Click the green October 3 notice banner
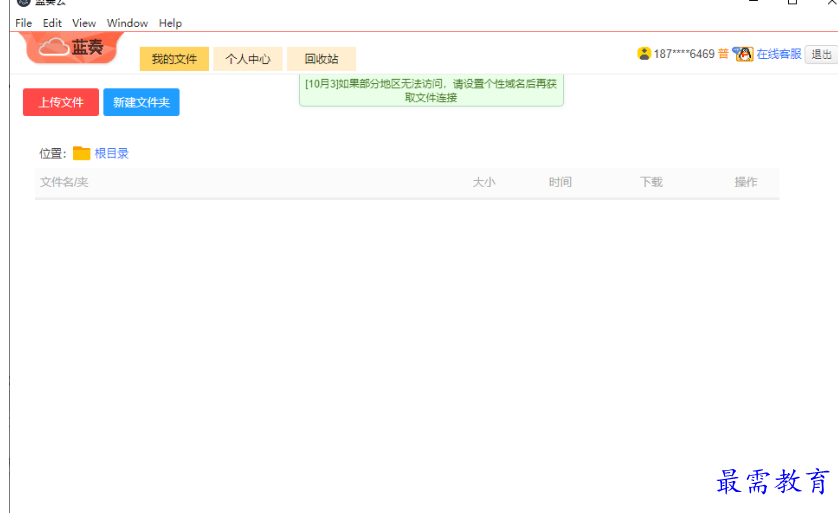Image resolution: width=838 pixels, height=513 pixels. [431, 90]
